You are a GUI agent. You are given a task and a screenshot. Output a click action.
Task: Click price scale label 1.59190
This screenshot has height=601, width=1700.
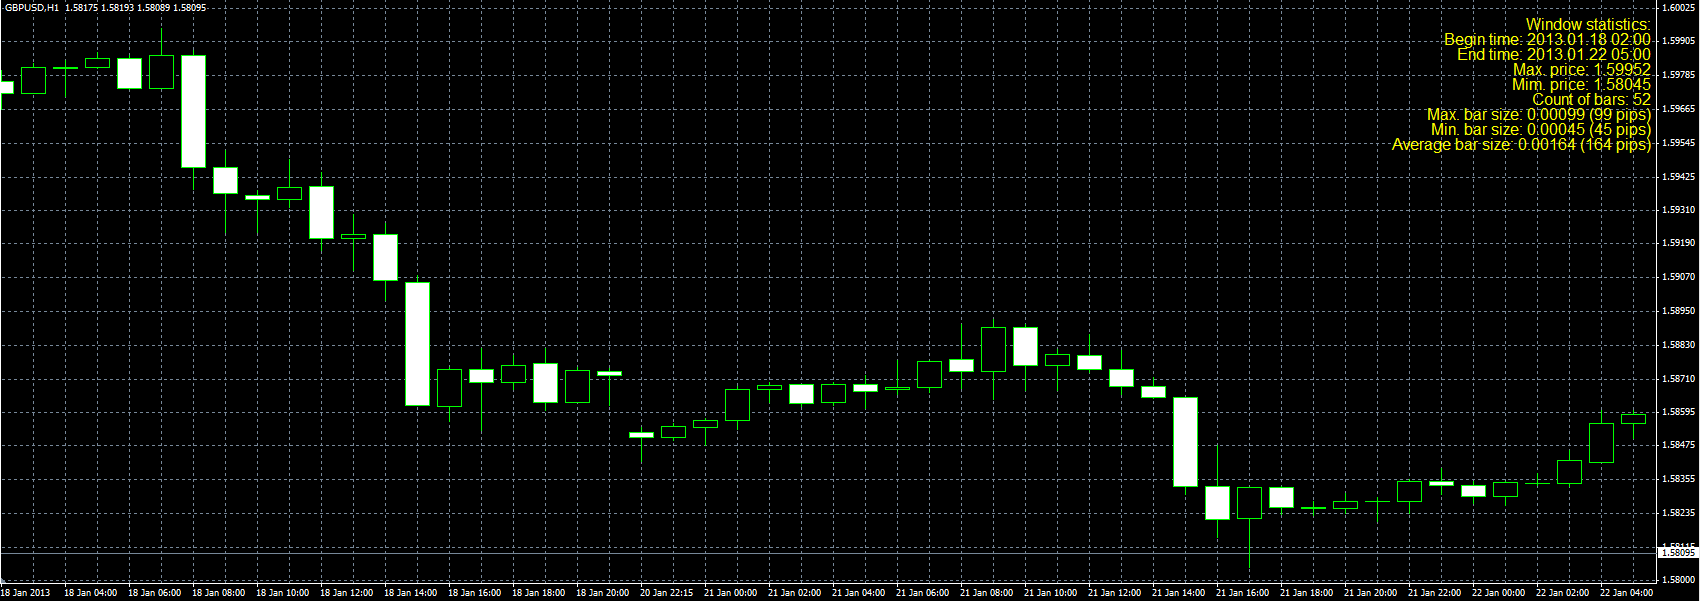(1679, 243)
